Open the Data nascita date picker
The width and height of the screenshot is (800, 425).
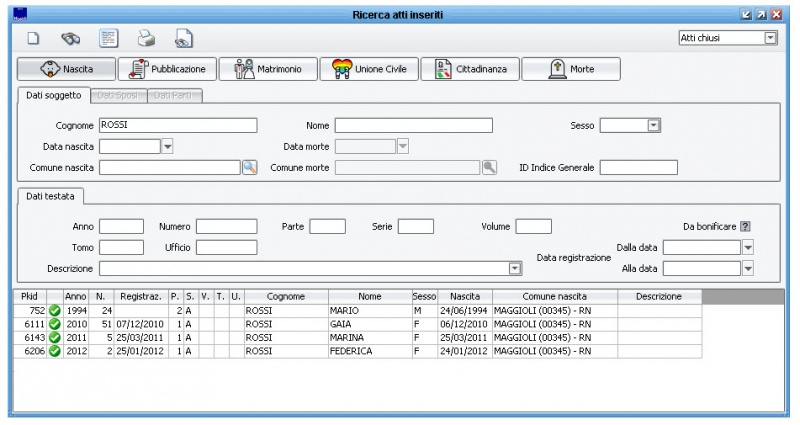coord(167,146)
